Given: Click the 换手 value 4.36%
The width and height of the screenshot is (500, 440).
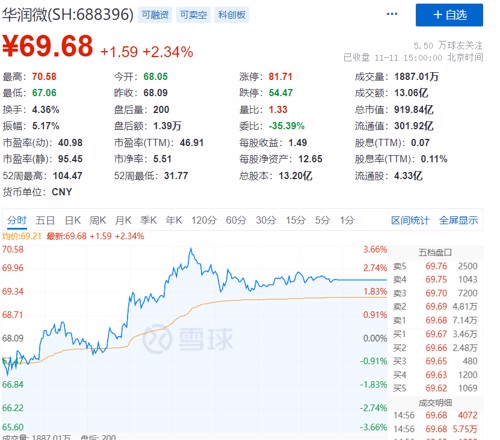Looking at the screenshot, I should pos(46,109).
